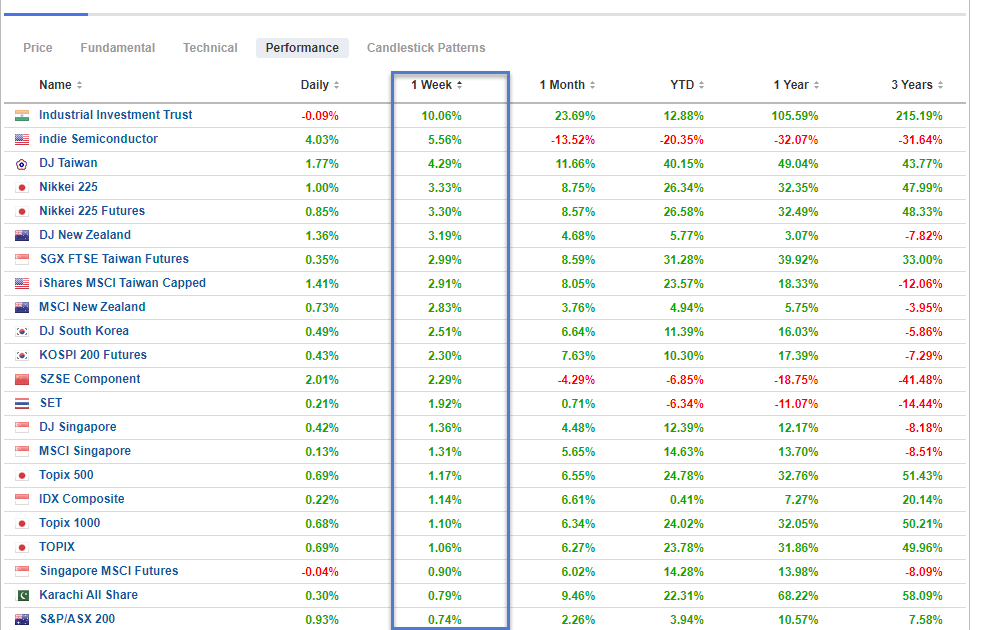This screenshot has height=630, width=1001.
Task: Select the Technical tab
Action: click(x=210, y=48)
